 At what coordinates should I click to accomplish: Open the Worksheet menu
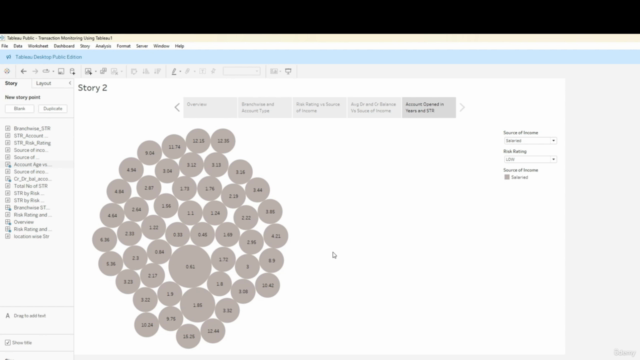pos(38,46)
